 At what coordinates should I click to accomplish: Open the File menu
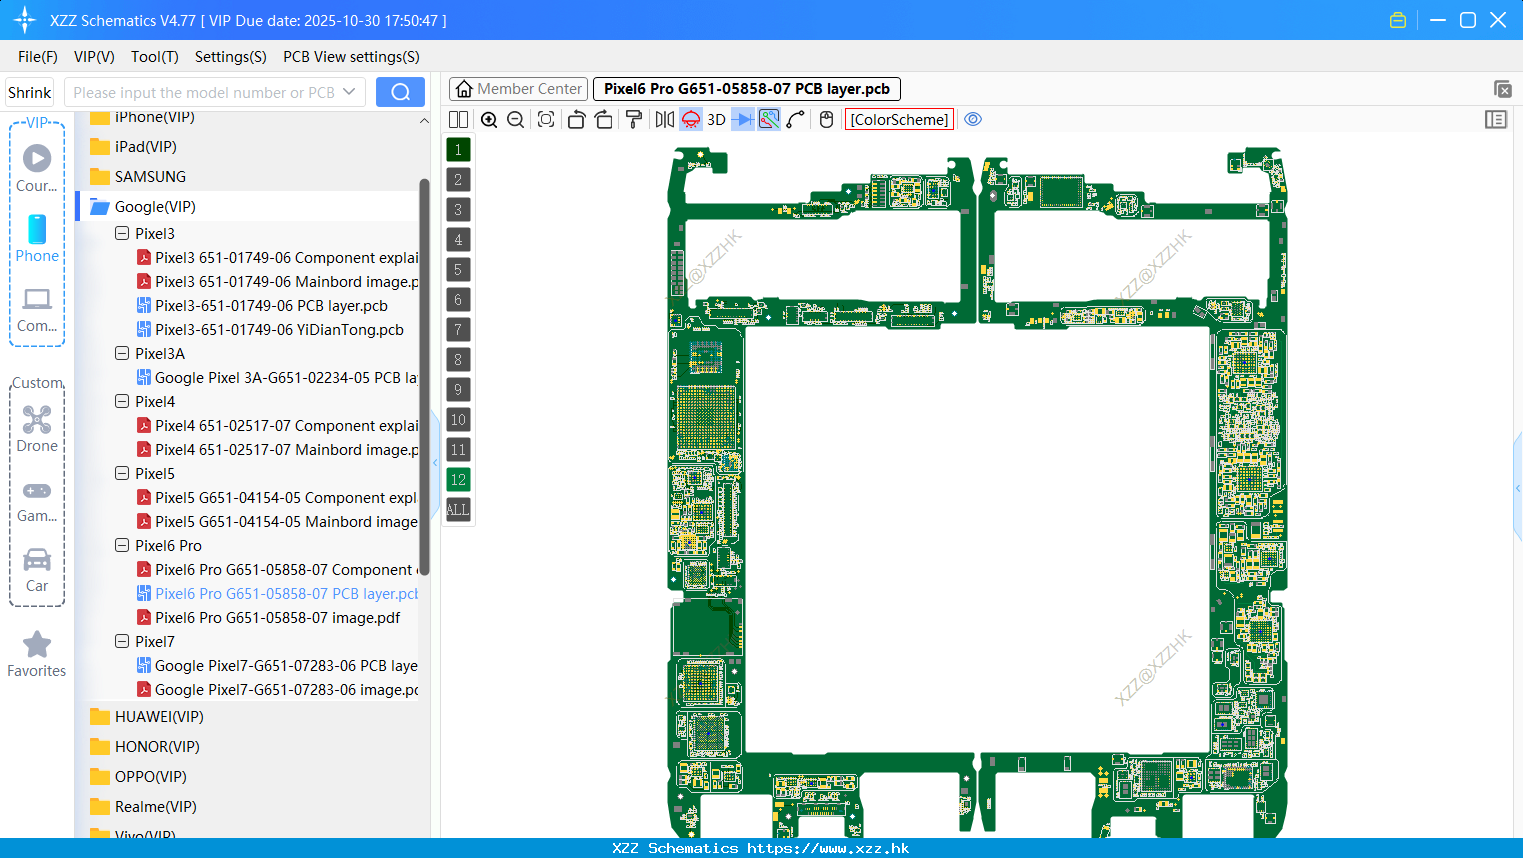(x=38, y=57)
